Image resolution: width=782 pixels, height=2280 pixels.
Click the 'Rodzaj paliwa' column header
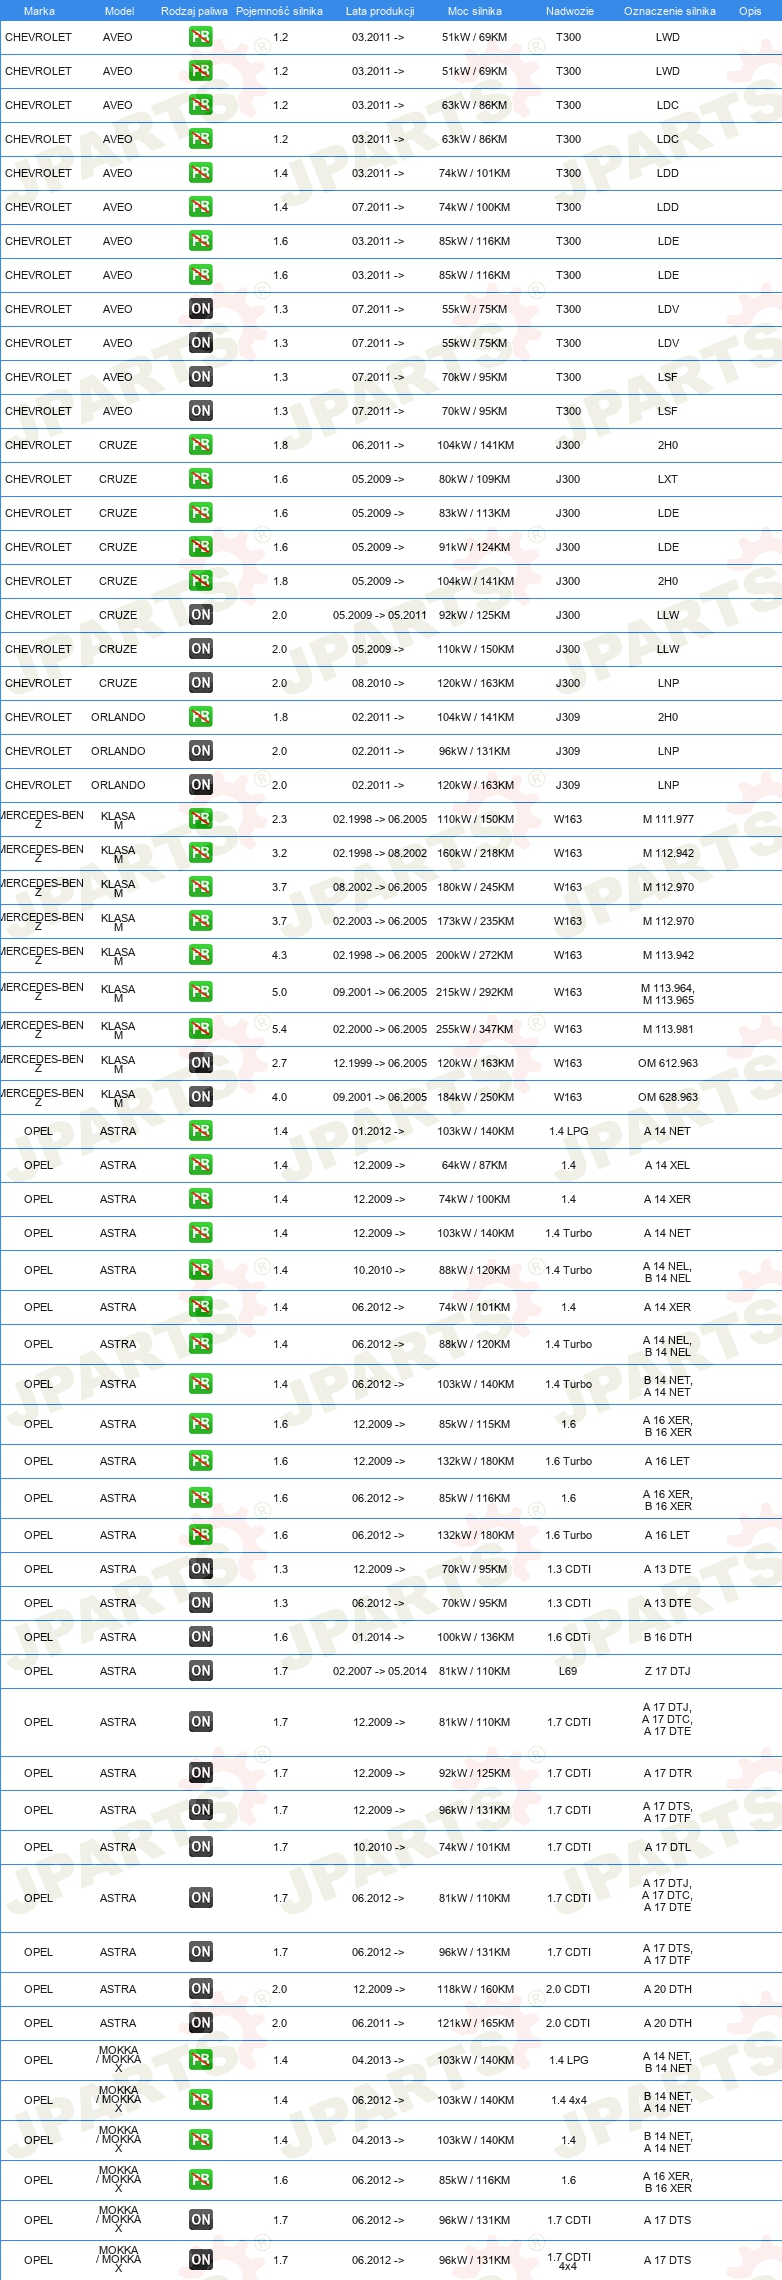click(194, 11)
